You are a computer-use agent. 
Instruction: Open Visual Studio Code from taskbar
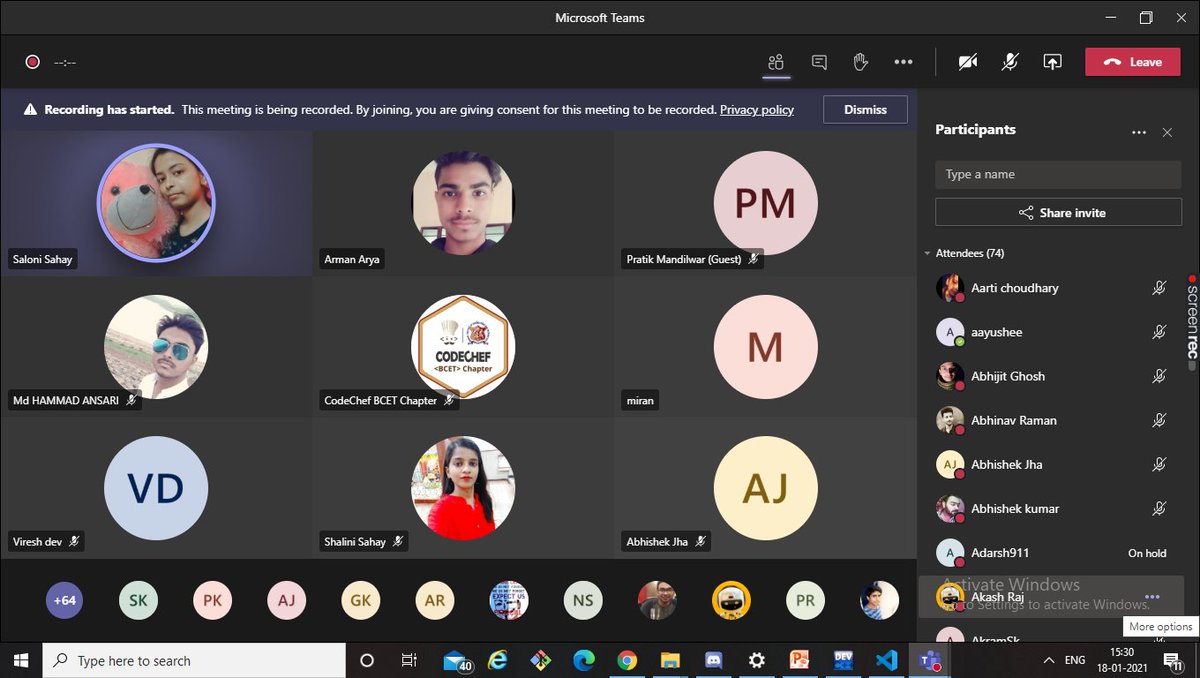885,660
